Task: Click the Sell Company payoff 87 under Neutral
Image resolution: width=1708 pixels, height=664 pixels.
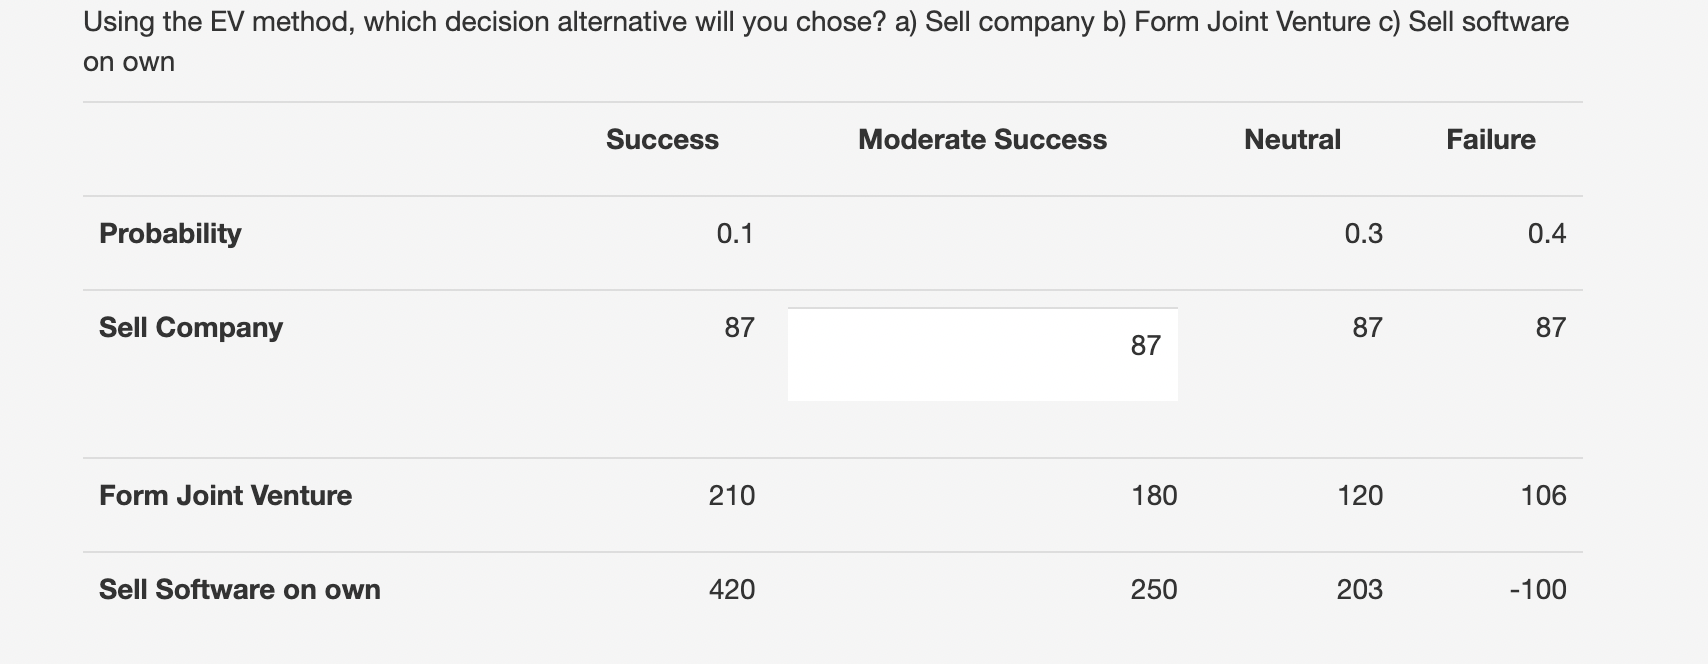Action: tap(1364, 326)
